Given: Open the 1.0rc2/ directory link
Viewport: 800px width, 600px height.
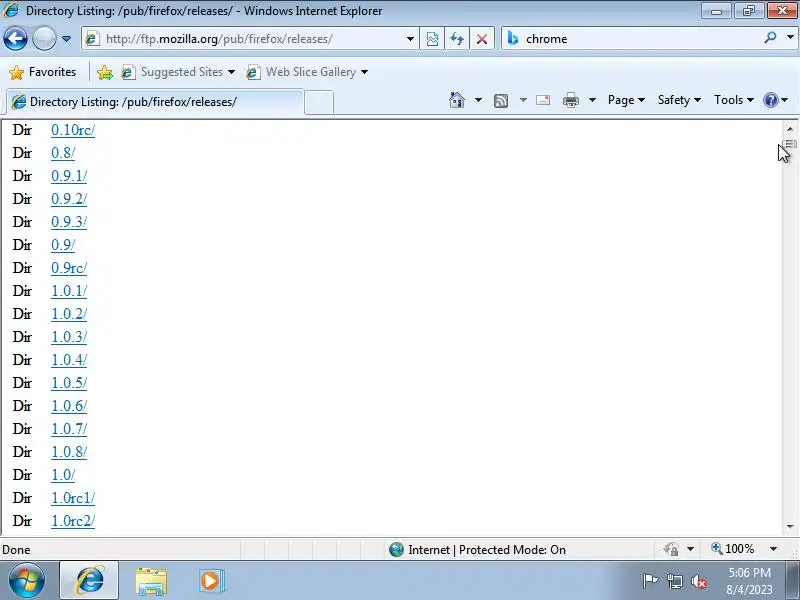Looking at the screenshot, I should pyautogui.click(x=73, y=521).
